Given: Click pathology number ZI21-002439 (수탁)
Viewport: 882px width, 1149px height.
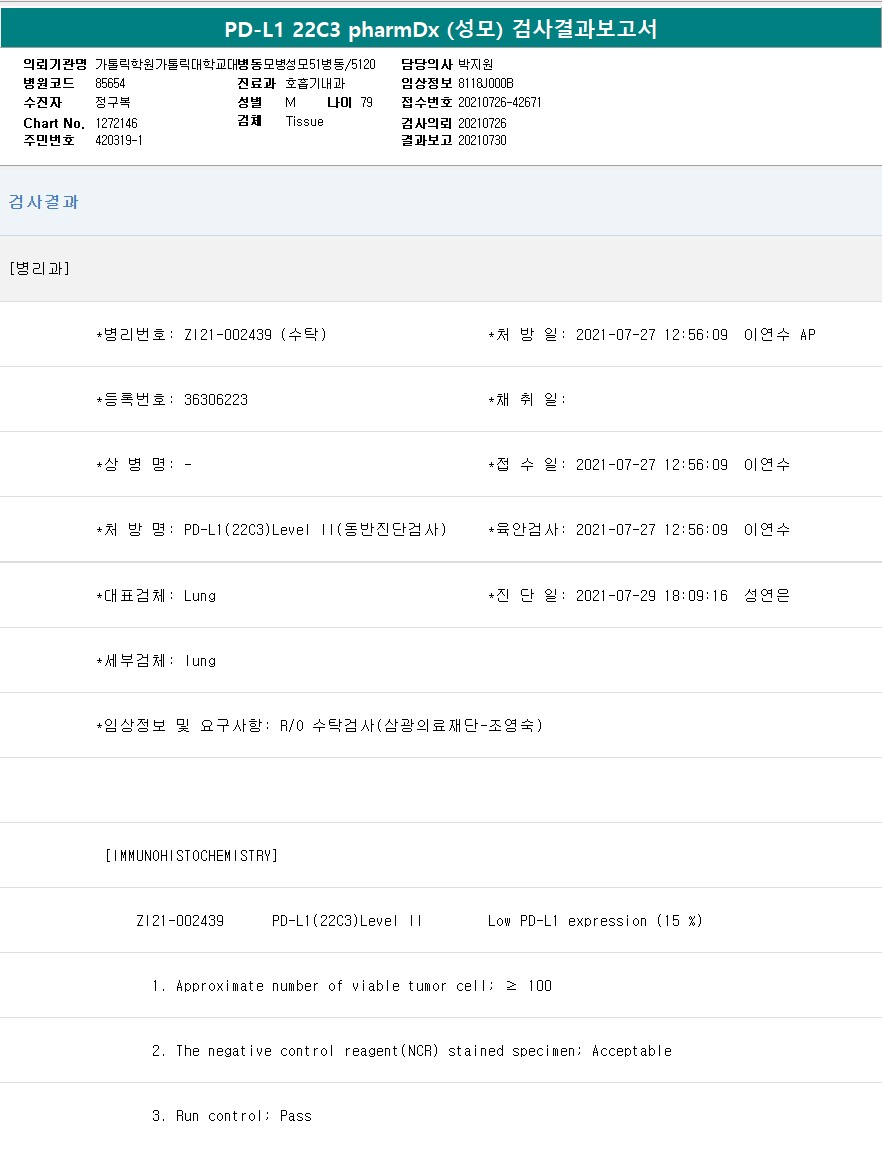Looking at the screenshot, I should tap(255, 335).
